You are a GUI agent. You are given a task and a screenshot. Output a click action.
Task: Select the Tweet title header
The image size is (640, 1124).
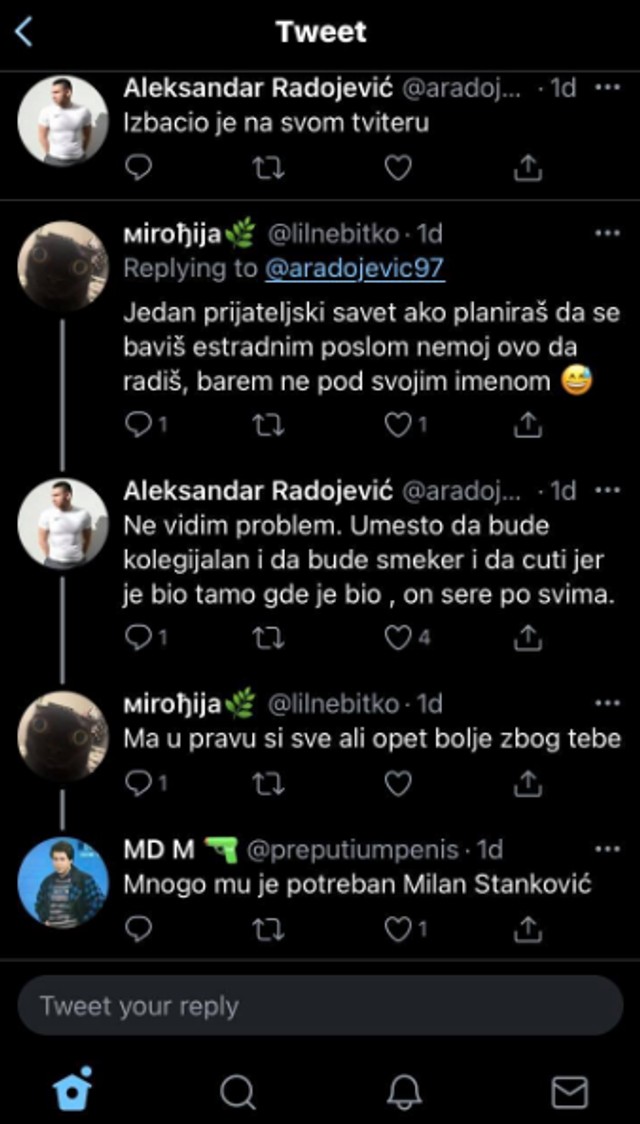(x=320, y=31)
